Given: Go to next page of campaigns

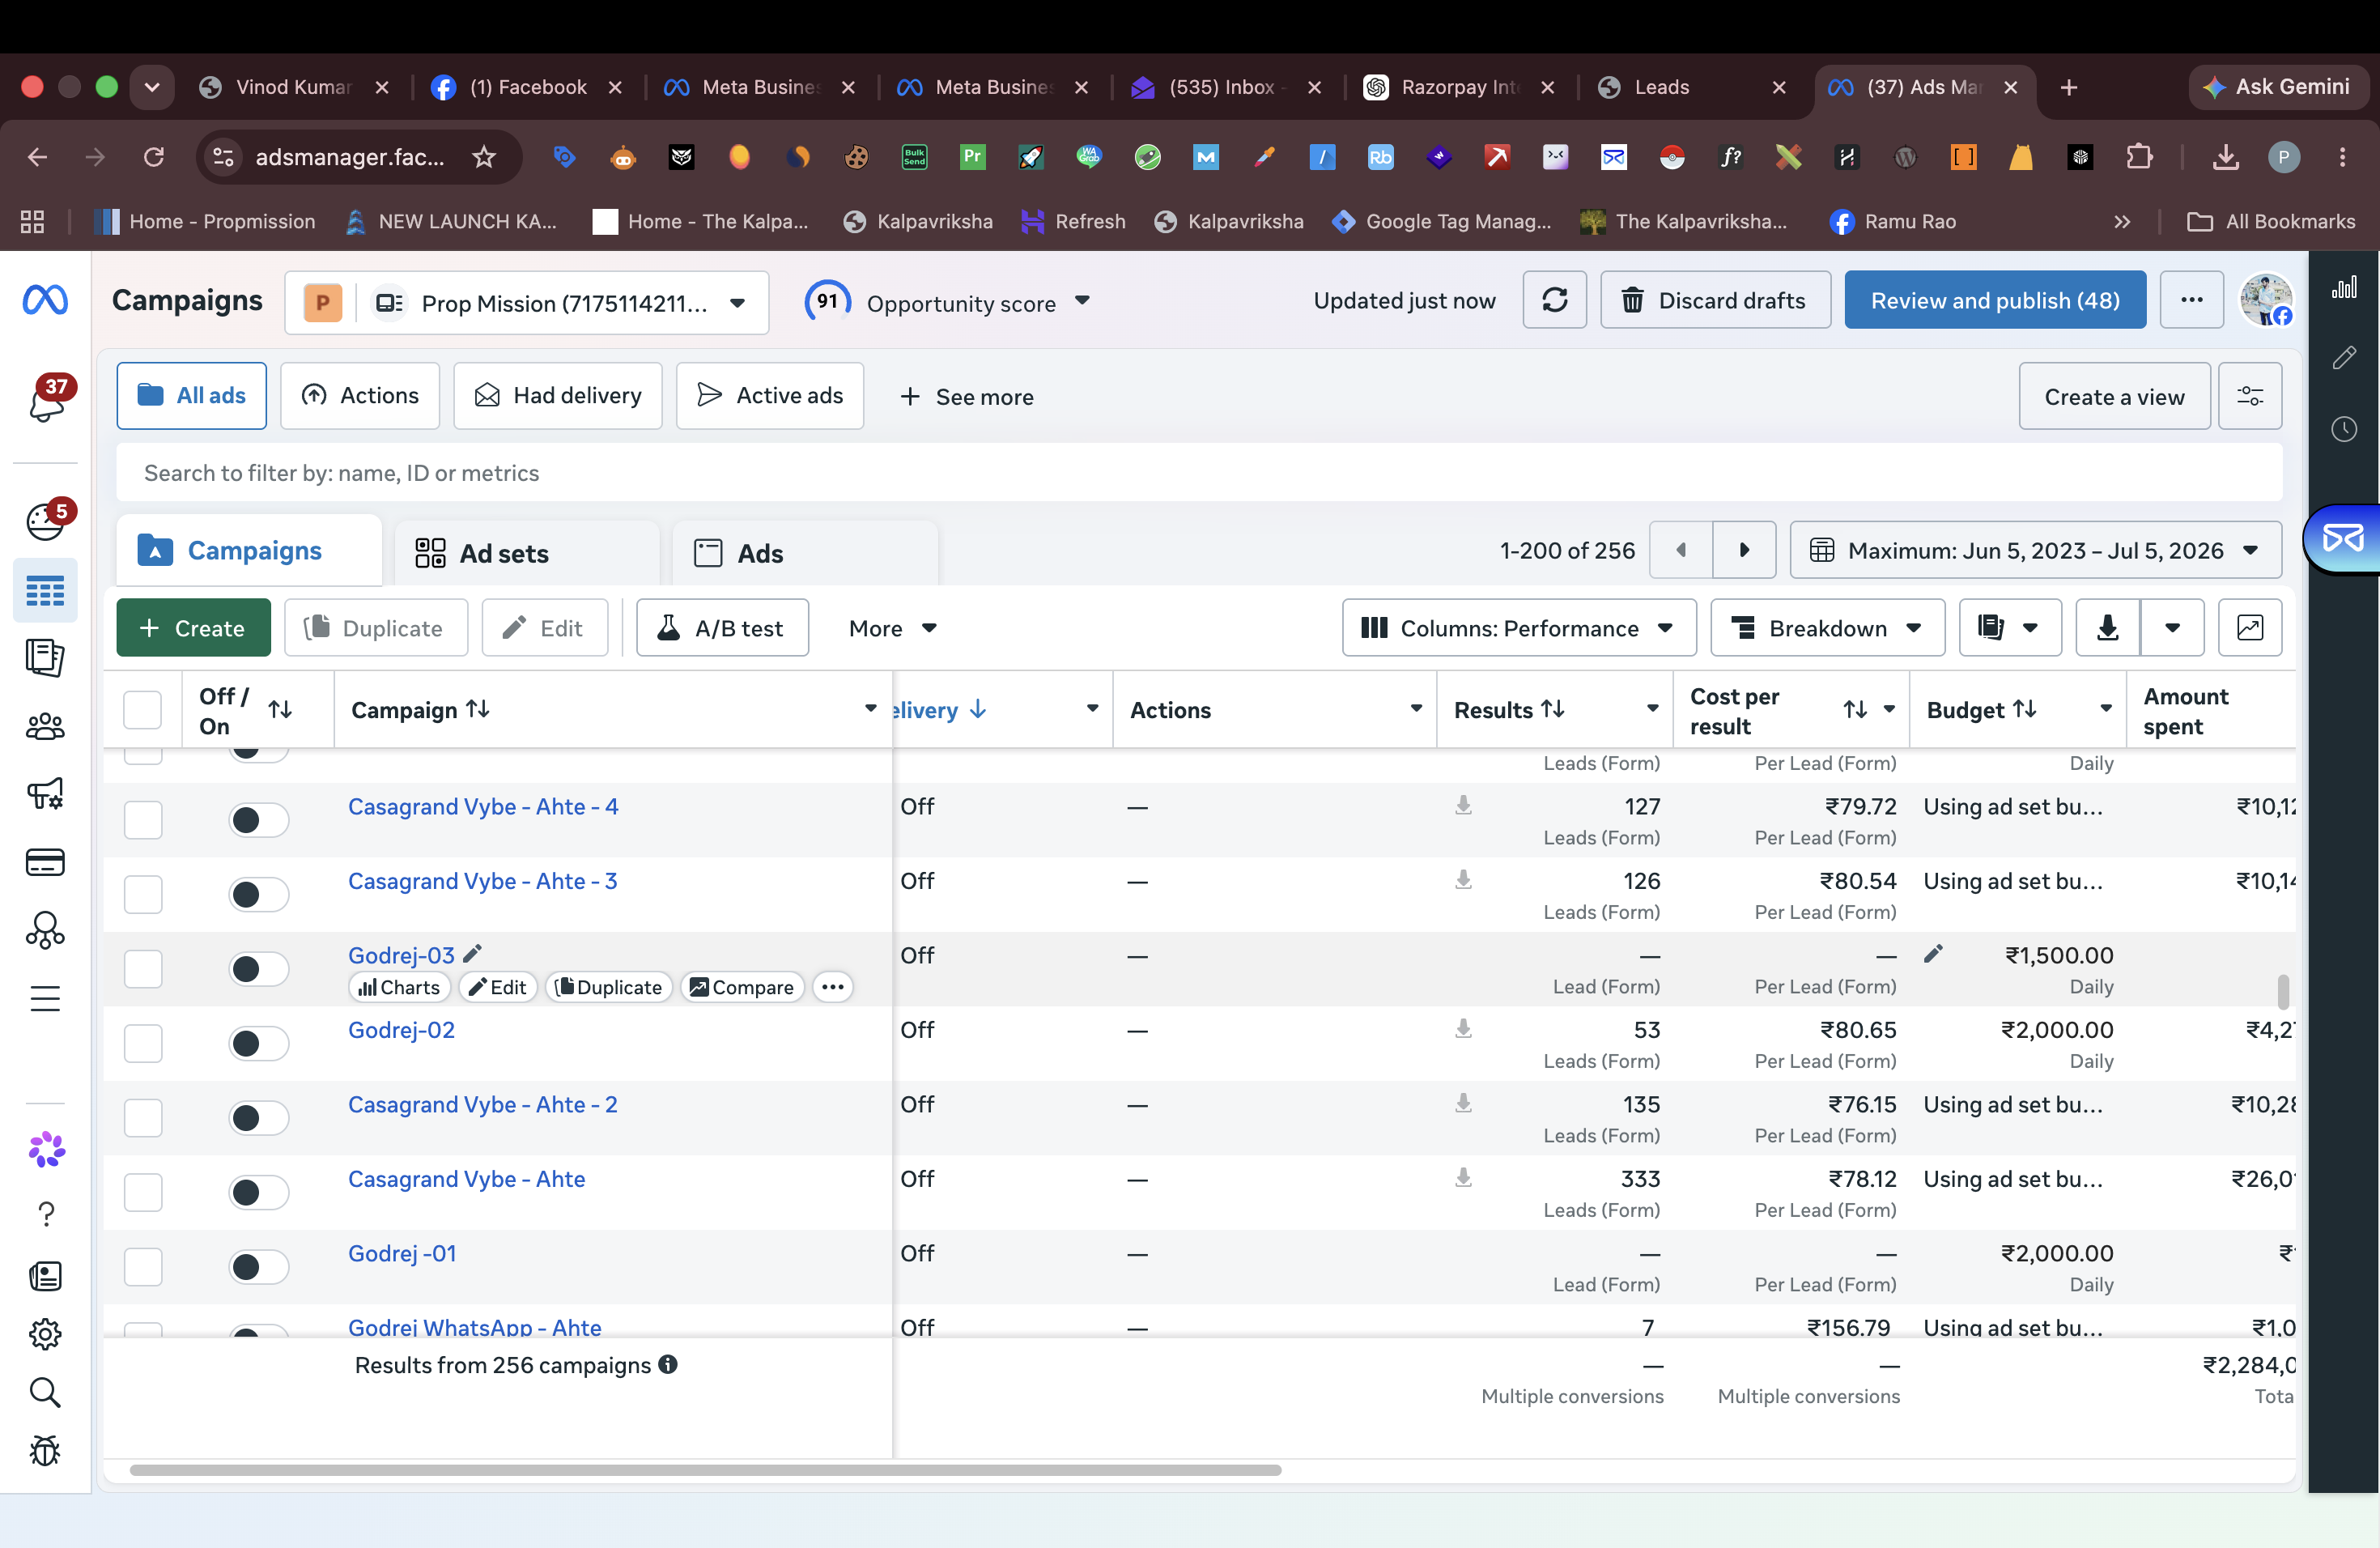Looking at the screenshot, I should pyautogui.click(x=1744, y=550).
